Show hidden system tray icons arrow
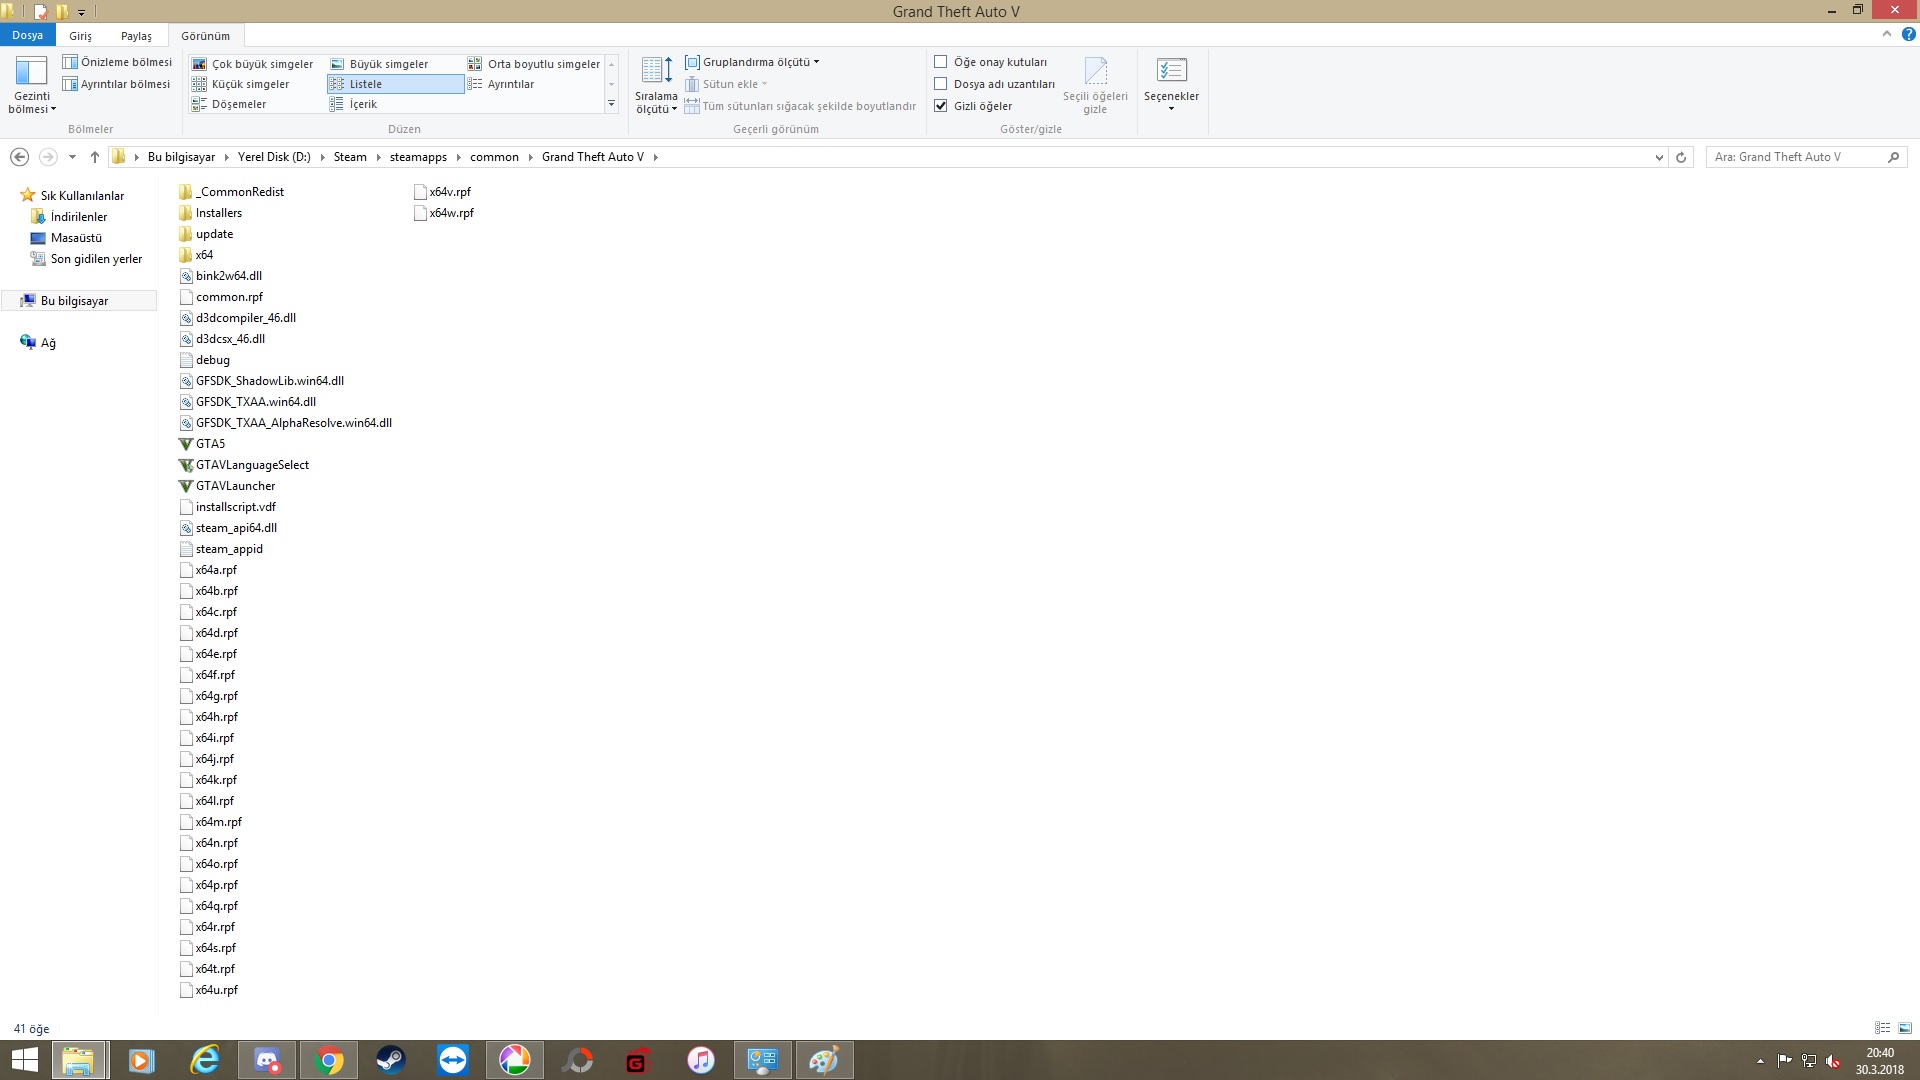This screenshot has height=1080, width=1920. coord(1760,1061)
